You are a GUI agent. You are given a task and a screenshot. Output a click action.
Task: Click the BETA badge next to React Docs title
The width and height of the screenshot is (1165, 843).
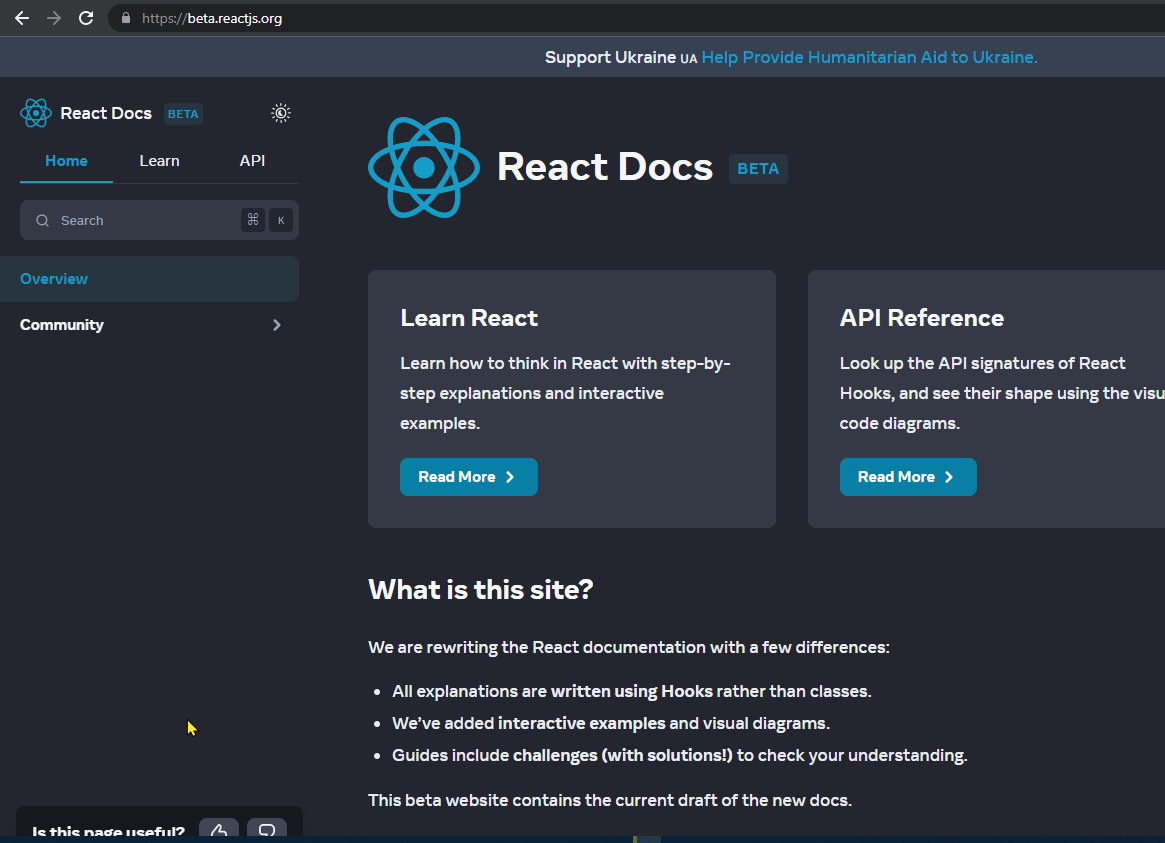click(758, 168)
